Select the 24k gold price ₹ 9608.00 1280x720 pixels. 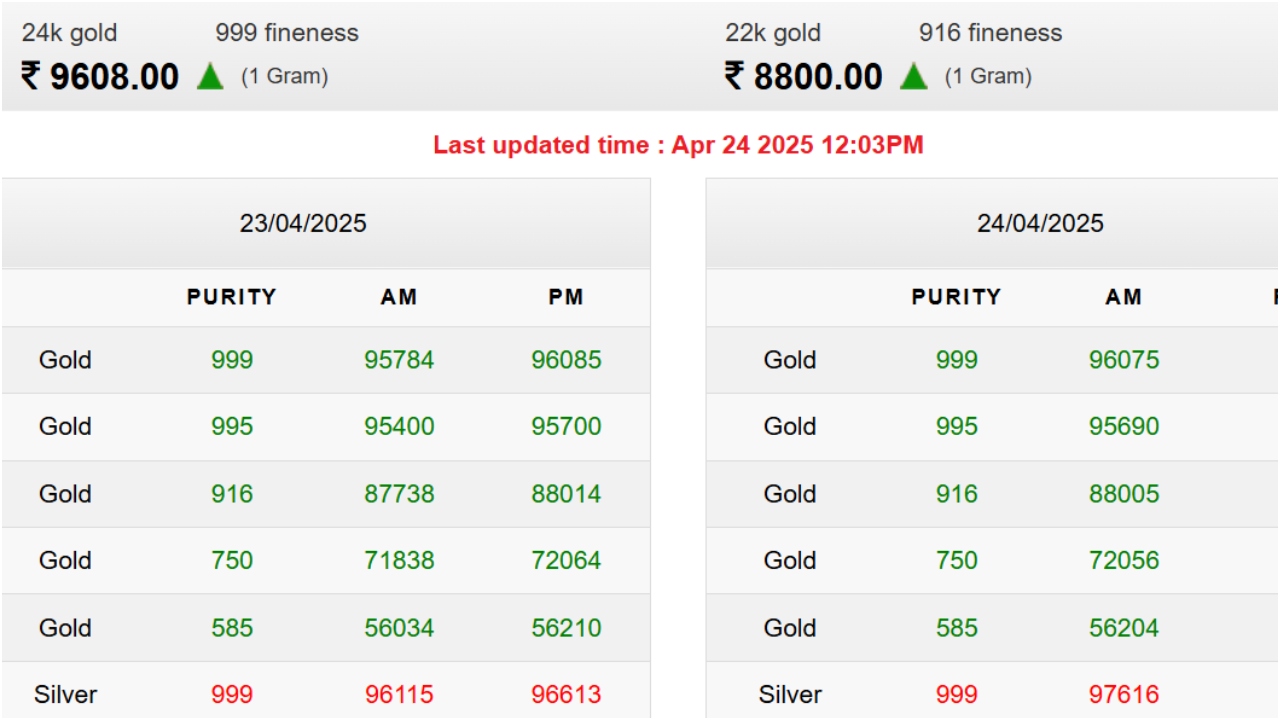100,77
